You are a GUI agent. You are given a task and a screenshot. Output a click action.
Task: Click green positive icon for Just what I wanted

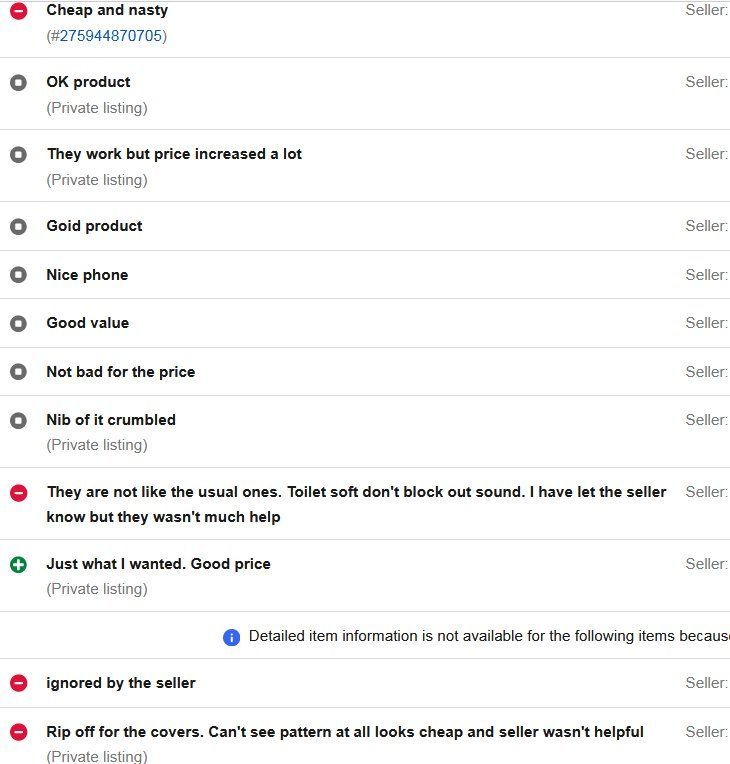tap(19, 565)
